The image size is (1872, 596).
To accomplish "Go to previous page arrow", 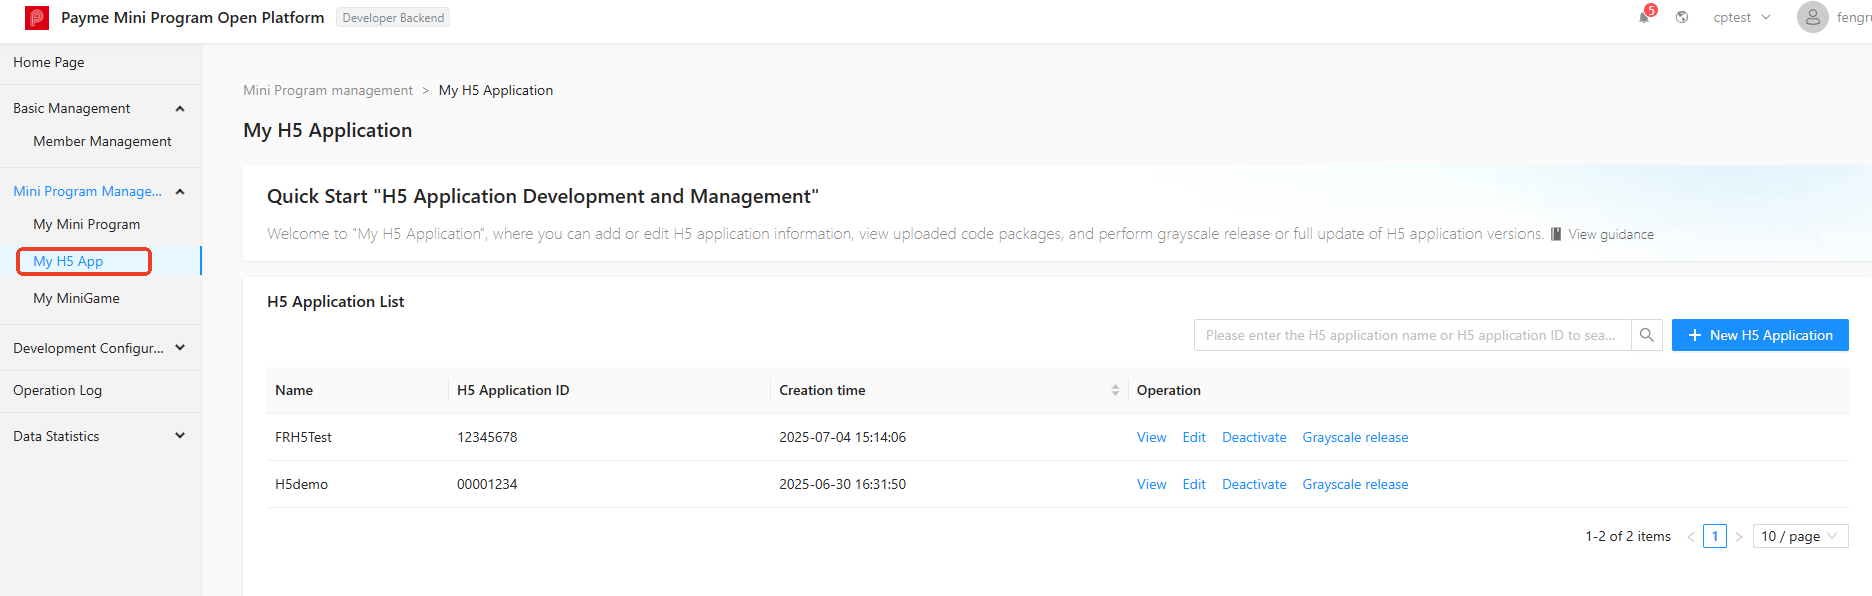I will pos(1691,537).
